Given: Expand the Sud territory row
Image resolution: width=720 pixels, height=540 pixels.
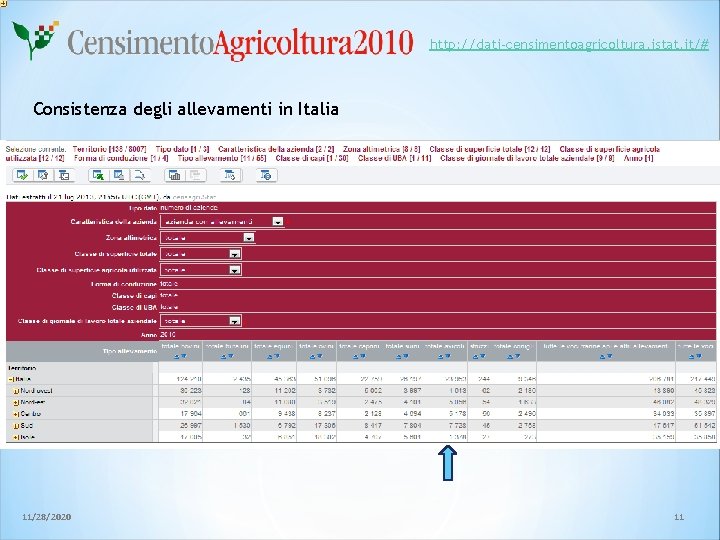Looking at the screenshot, I should (x=16, y=426).
